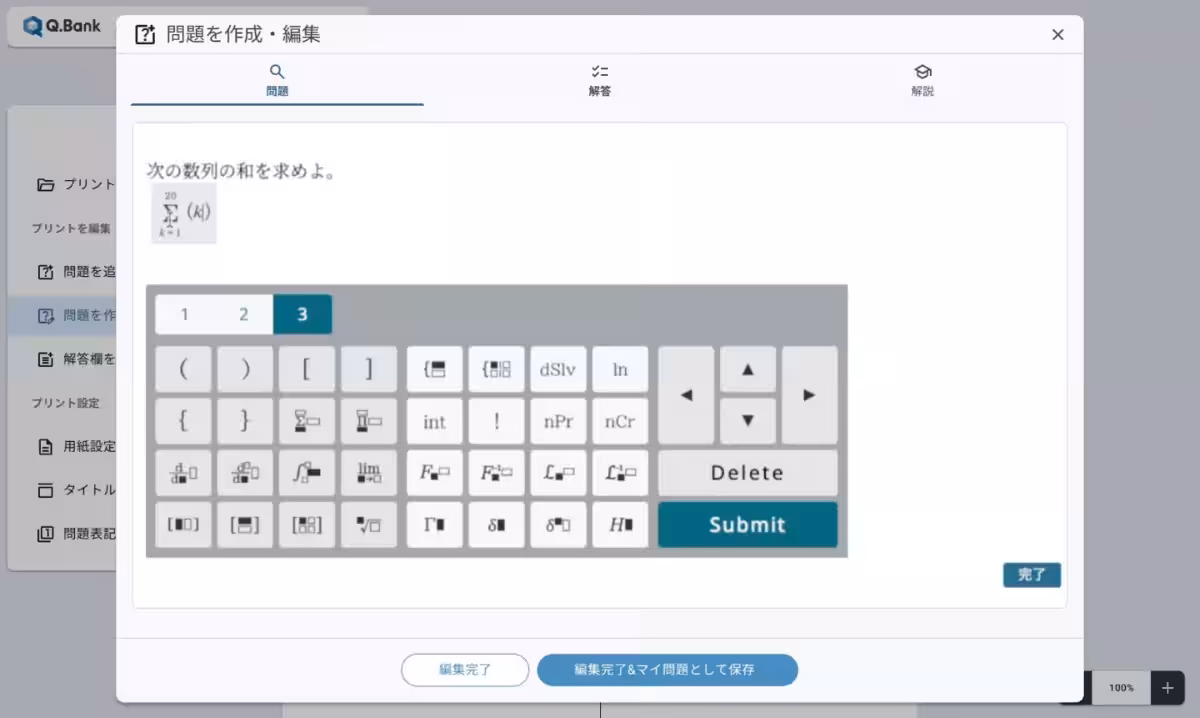
Task: Click the nCr combination key
Action: (x=620, y=420)
